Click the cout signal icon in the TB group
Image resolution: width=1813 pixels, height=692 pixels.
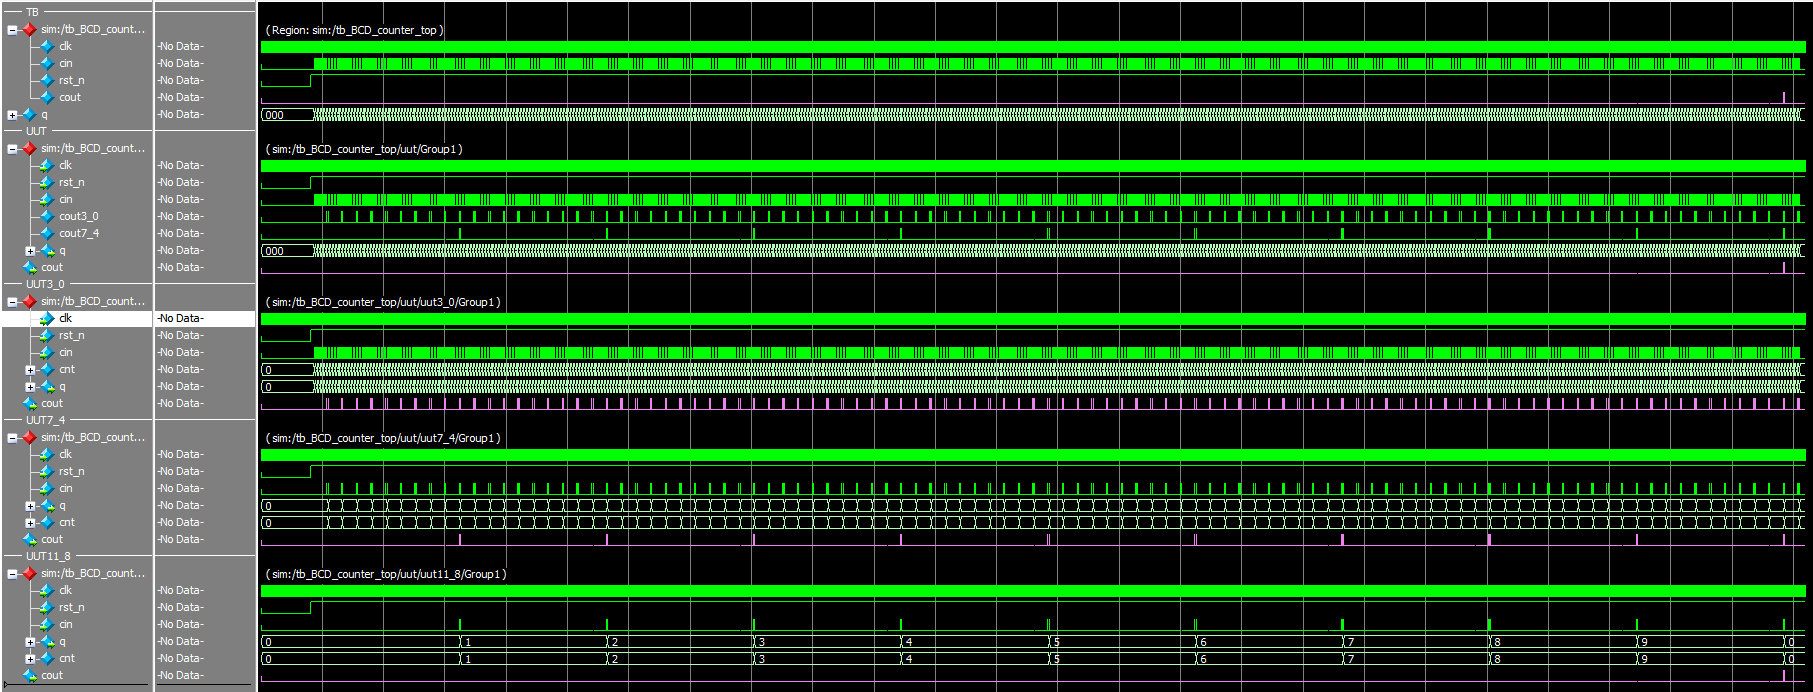pos(47,98)
